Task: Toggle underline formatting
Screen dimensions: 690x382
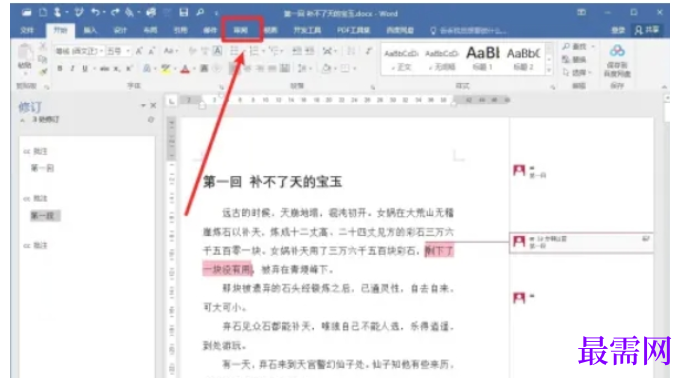Action: pos(84,68)
